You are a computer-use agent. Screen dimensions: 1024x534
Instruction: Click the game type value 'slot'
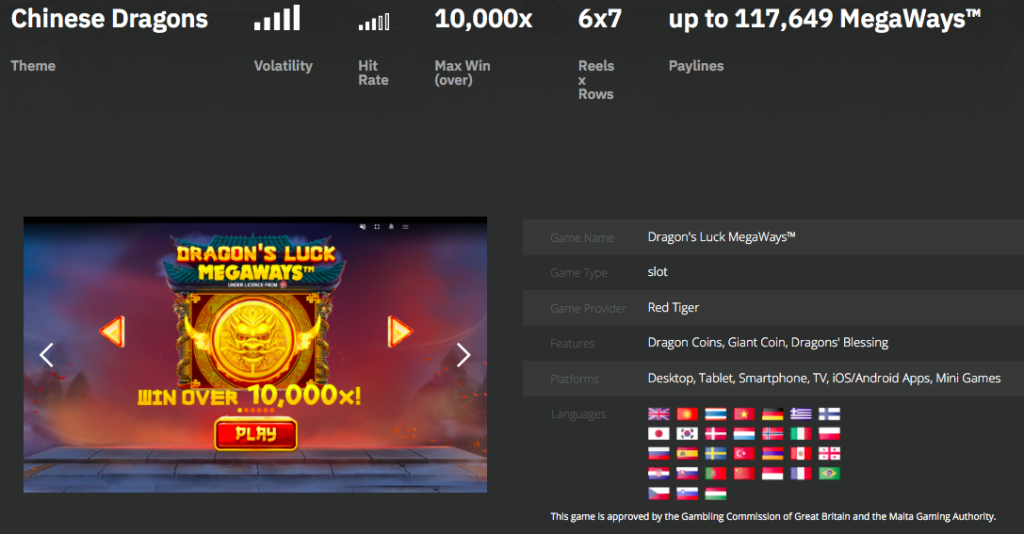[657, 272]
